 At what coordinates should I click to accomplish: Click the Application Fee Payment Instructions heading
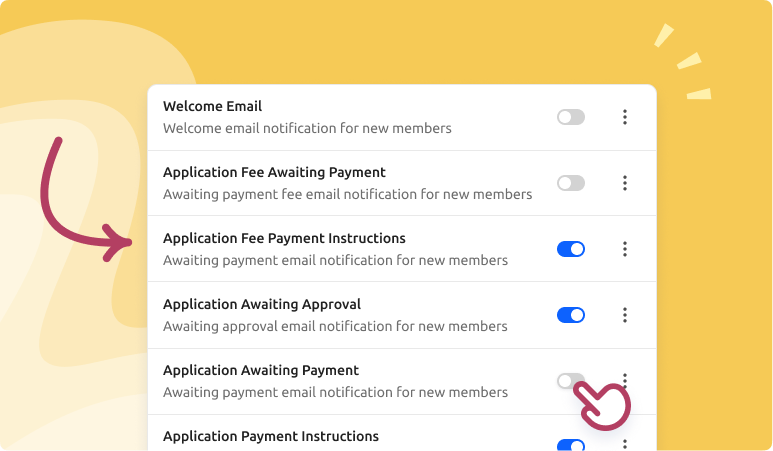[284, 238]
